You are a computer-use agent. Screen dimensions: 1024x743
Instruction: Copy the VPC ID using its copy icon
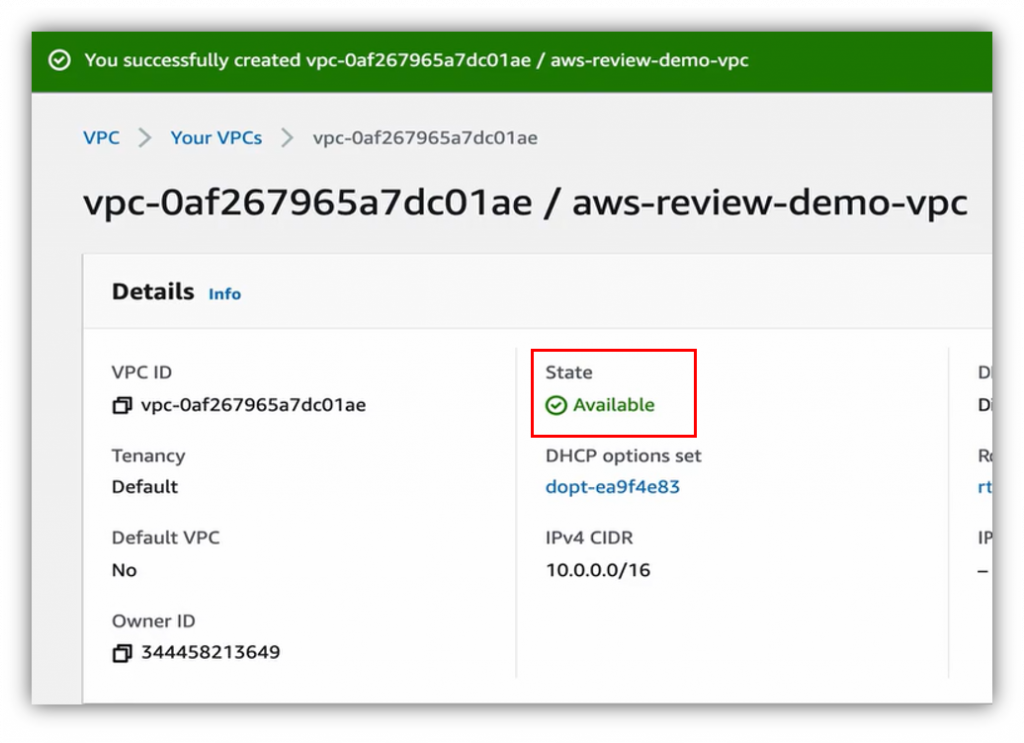[x=122, y=405]
